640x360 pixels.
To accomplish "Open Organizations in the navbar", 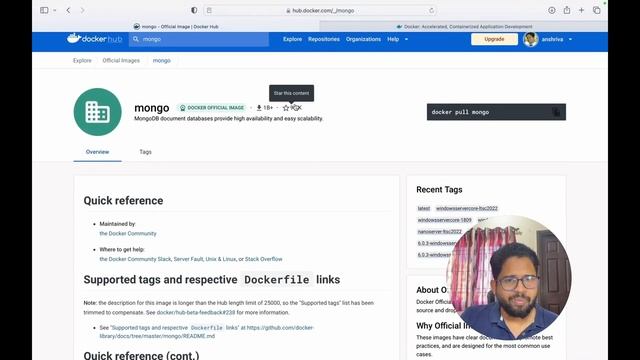I will pyautogui.click(x=363, y=39).
